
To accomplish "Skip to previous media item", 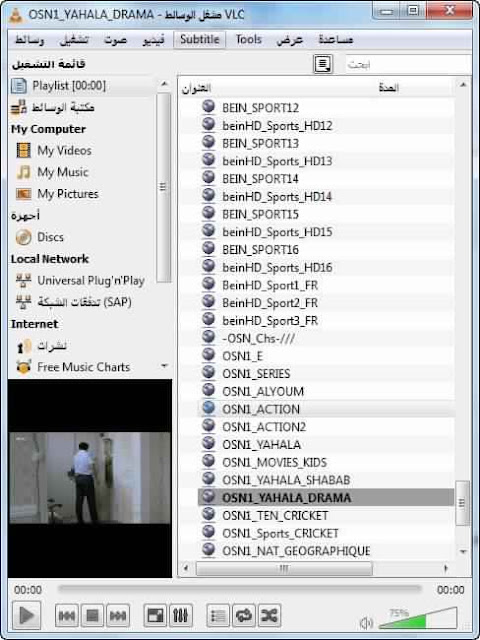I will click(x=67, y=616).
